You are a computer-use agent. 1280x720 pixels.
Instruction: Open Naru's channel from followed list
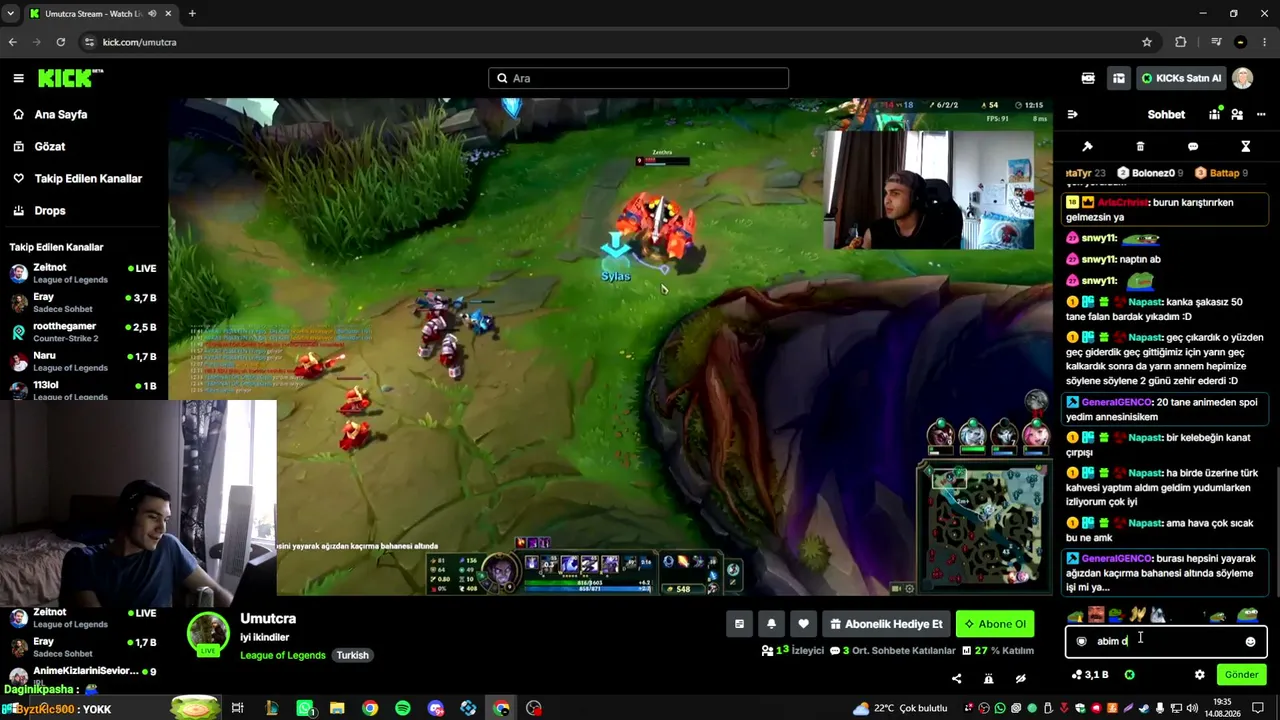(x=84, y=362)
